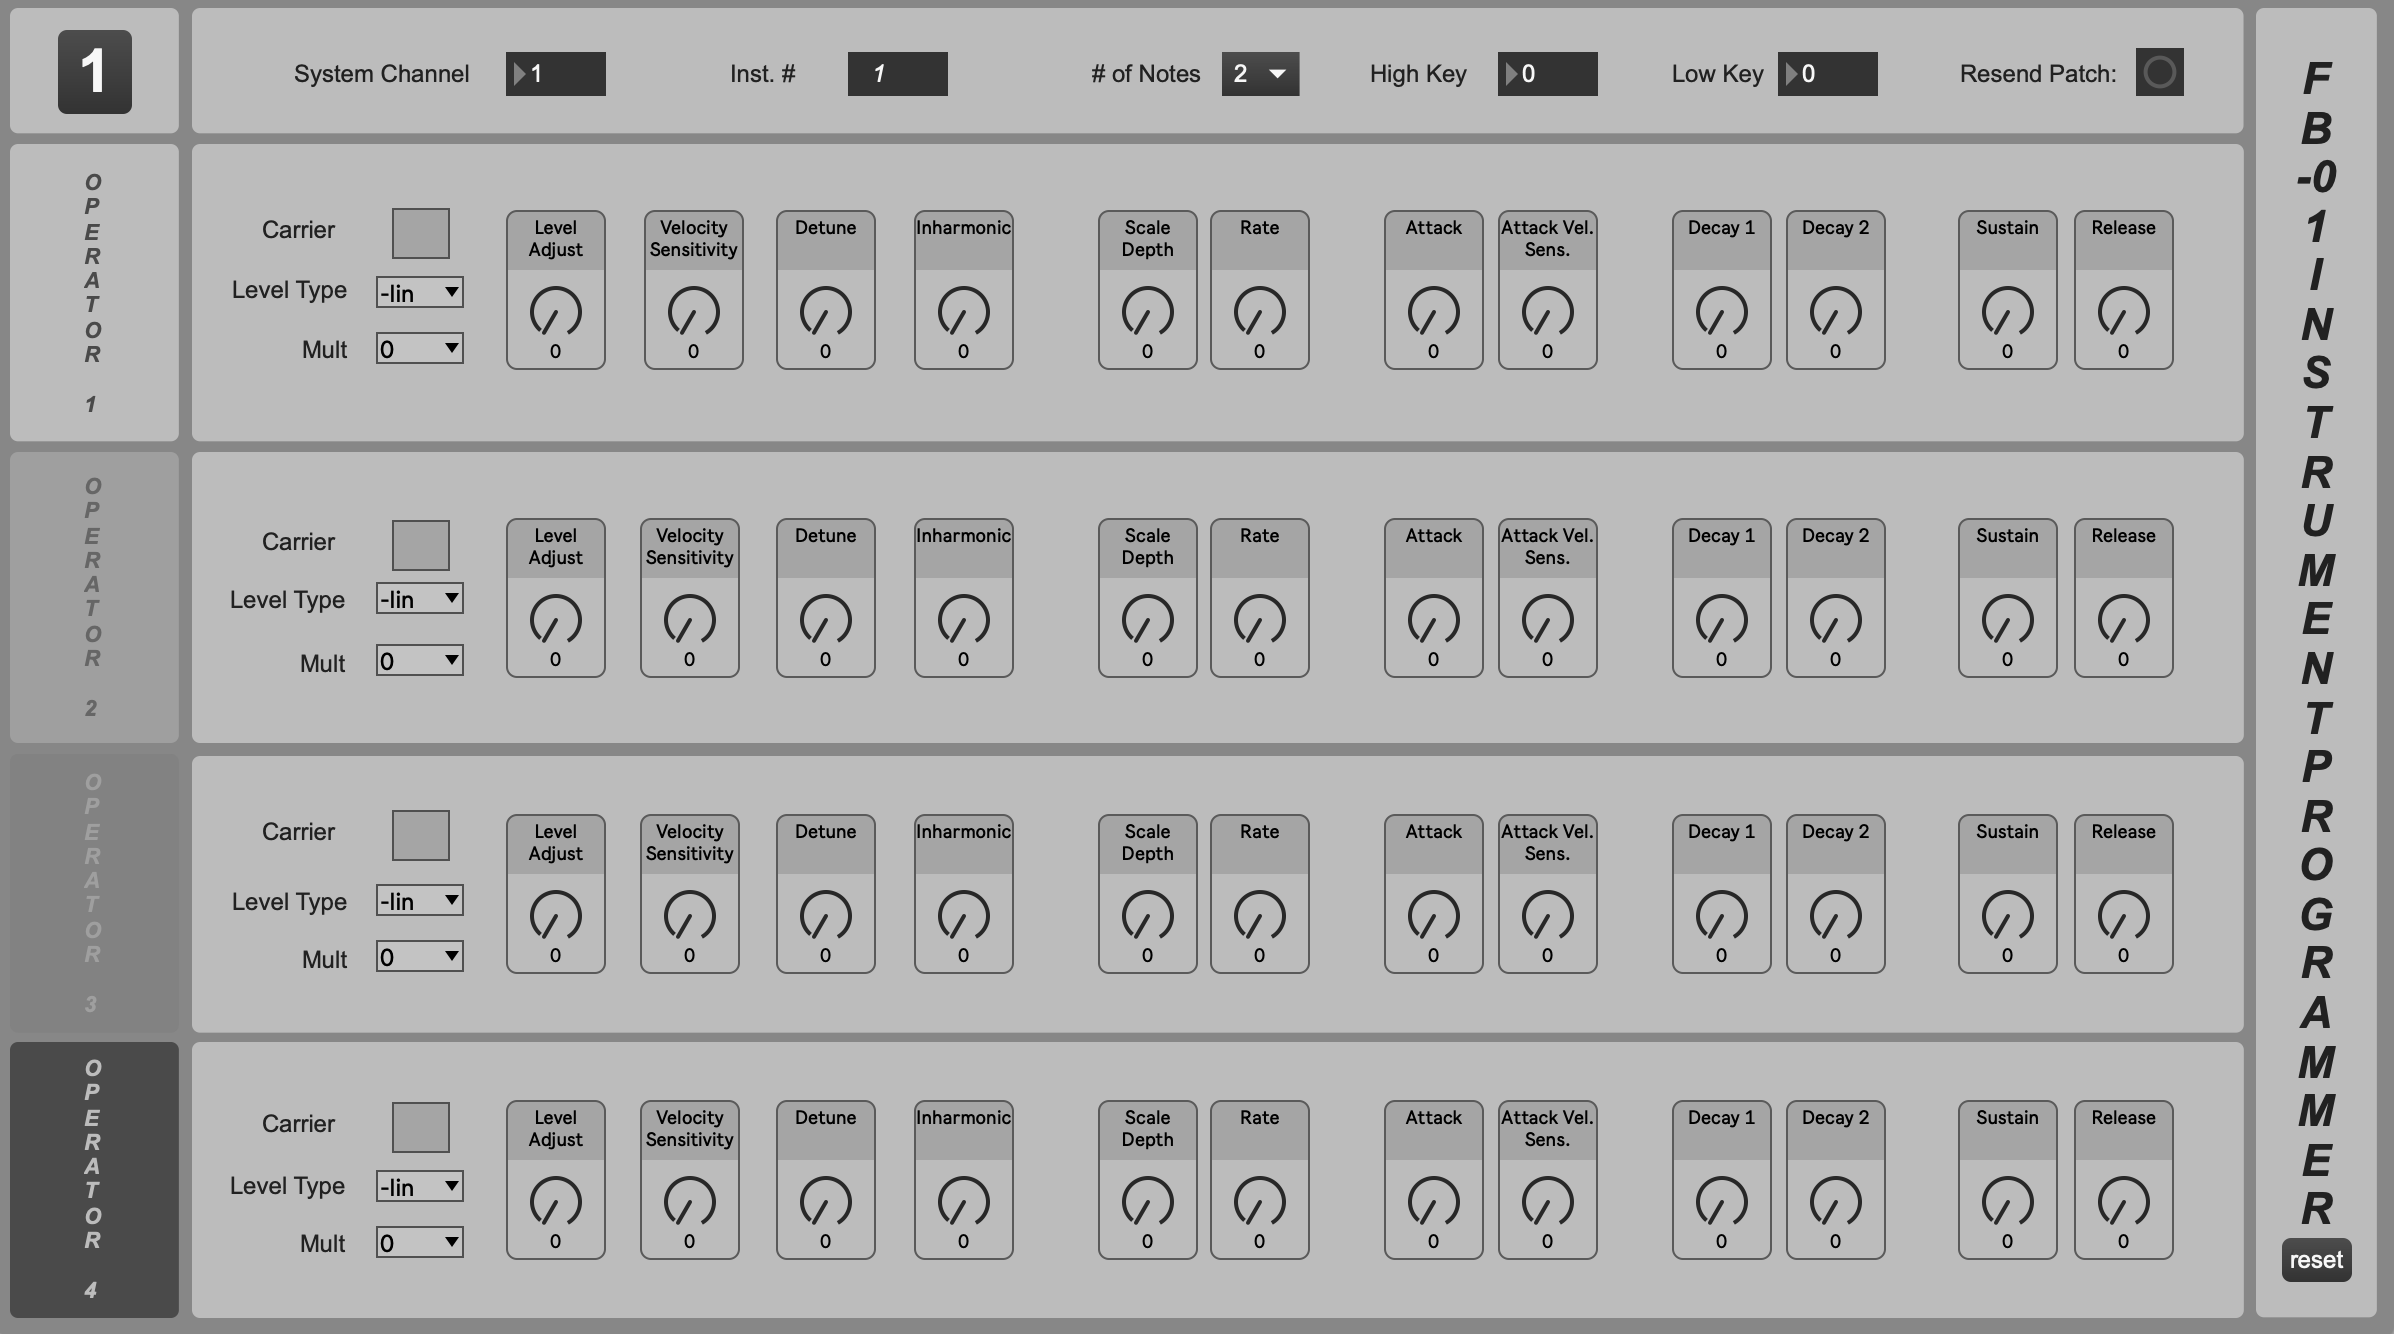Open Operator 4 Mult dropdown
The width and height of the screenshot is (2394, 1334).
coord(420,1243)
